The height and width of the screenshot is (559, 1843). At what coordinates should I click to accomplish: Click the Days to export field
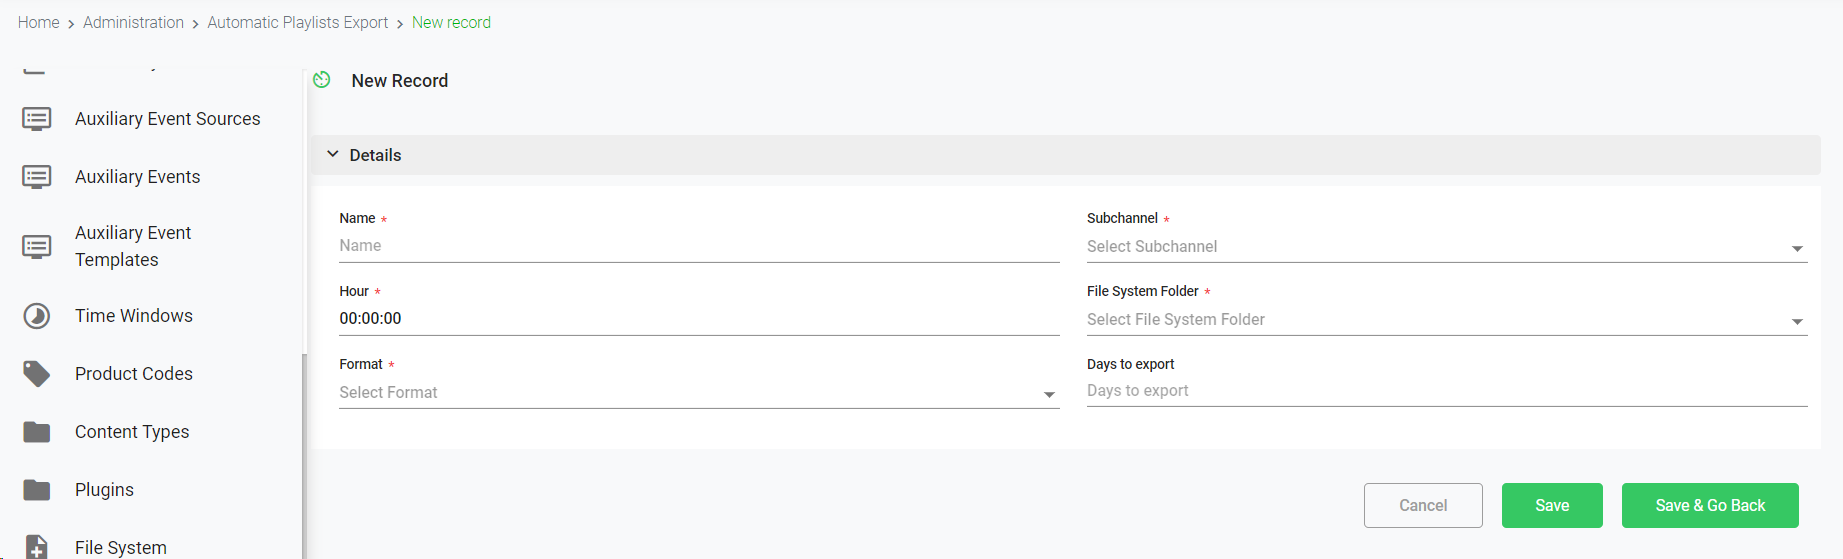point(1446,391)
